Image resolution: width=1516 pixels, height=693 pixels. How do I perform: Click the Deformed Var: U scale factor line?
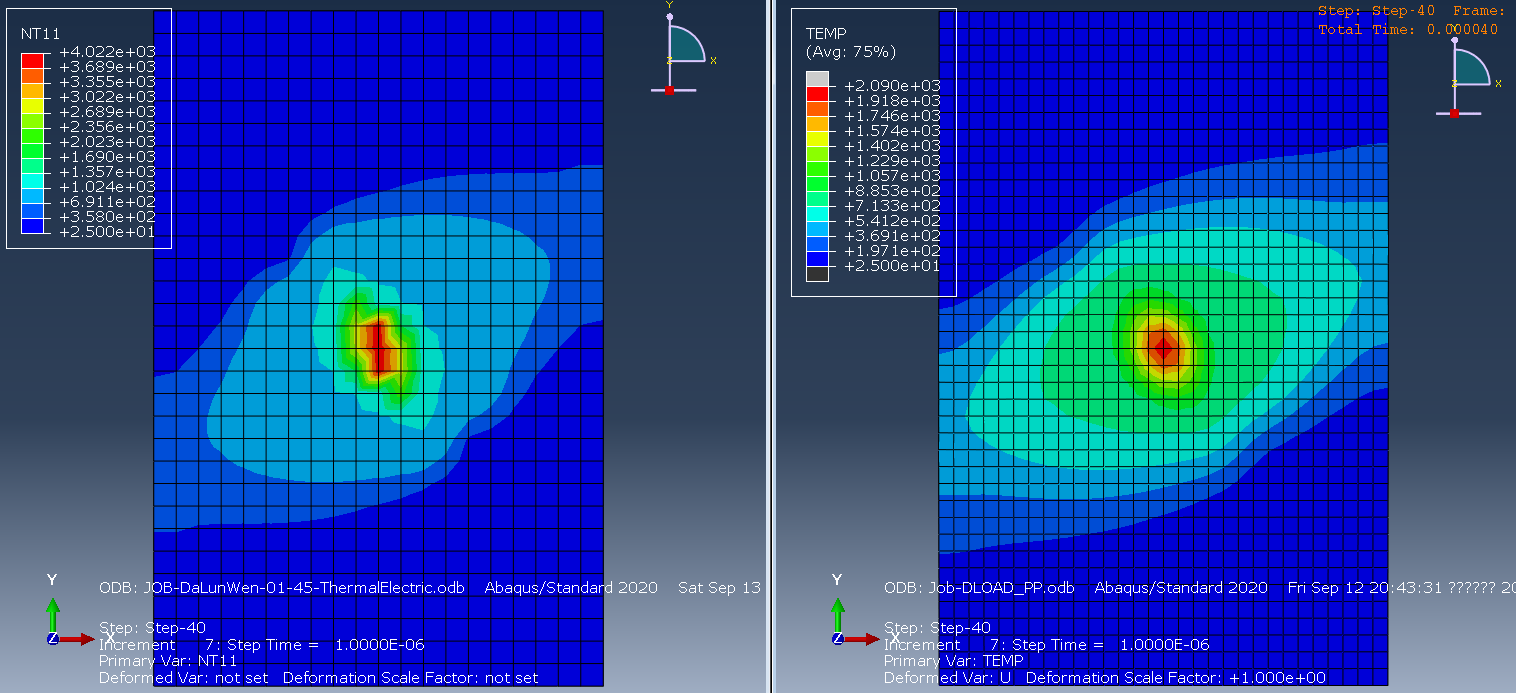[x=1105, y=678]
